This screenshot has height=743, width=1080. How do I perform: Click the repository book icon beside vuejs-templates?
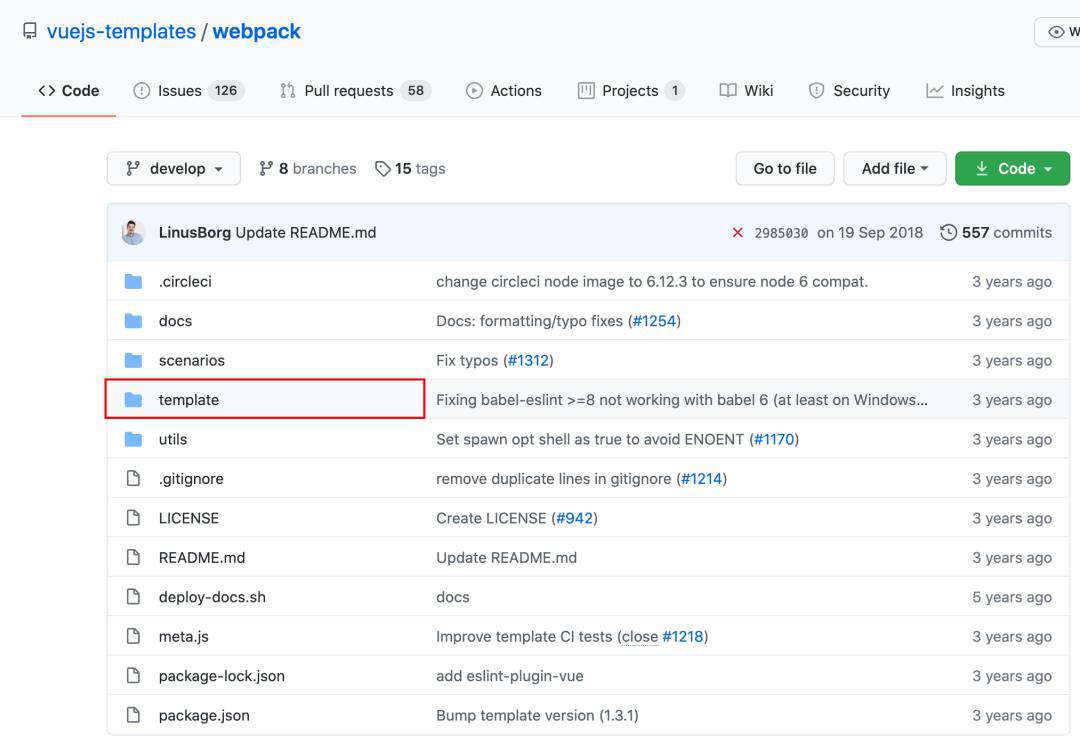[30, 32]
